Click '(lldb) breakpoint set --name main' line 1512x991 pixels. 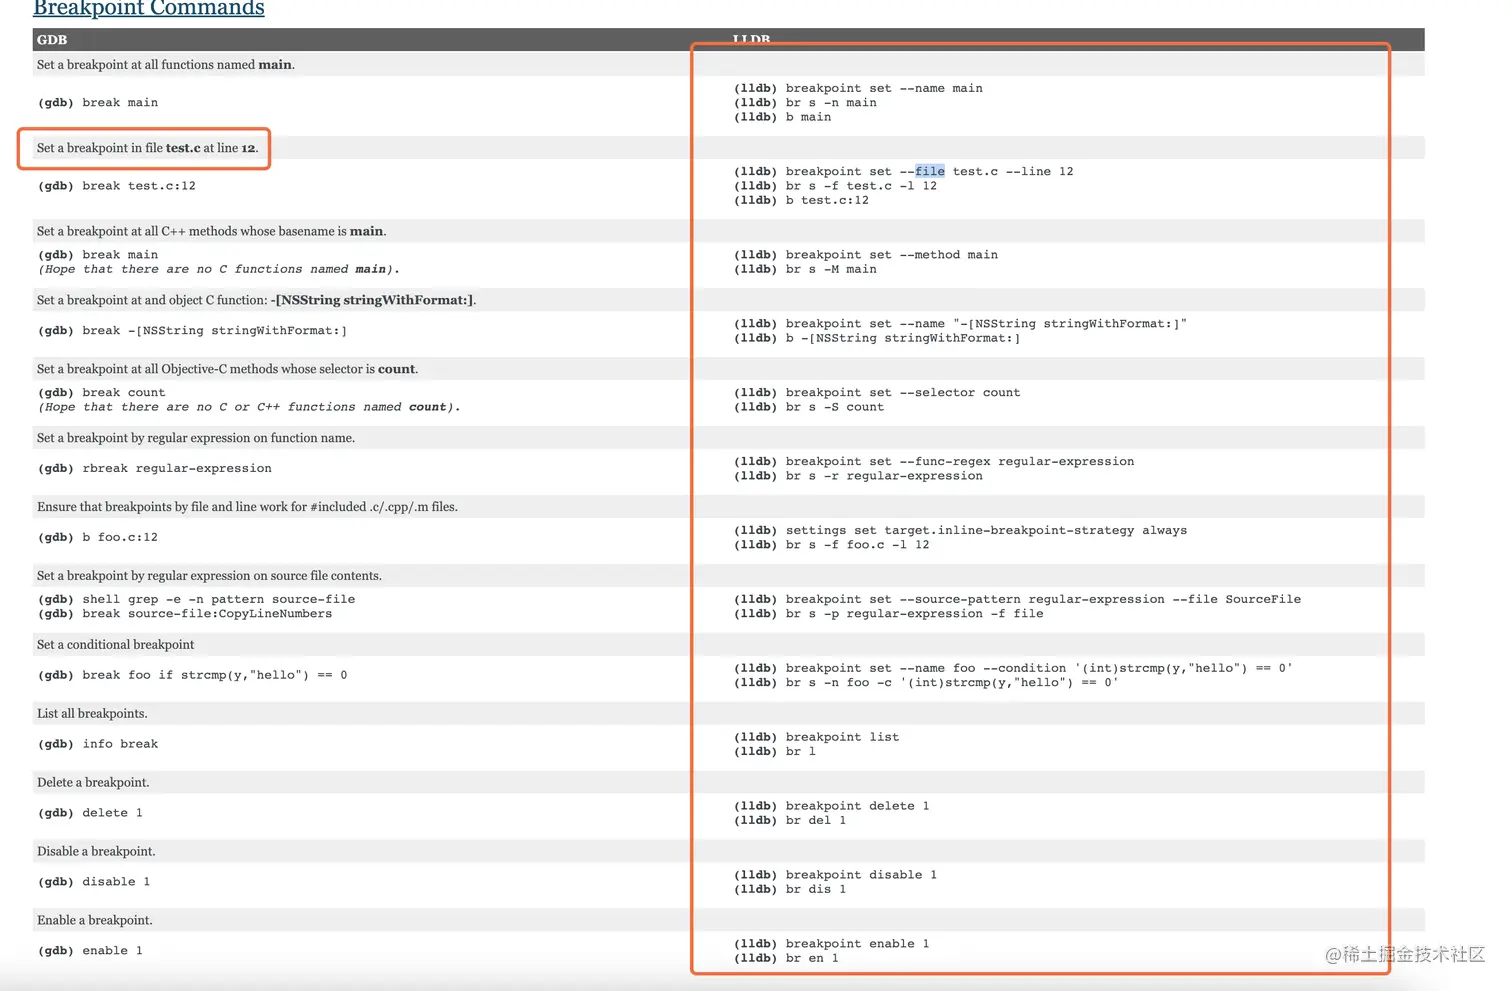pos(858,88)
